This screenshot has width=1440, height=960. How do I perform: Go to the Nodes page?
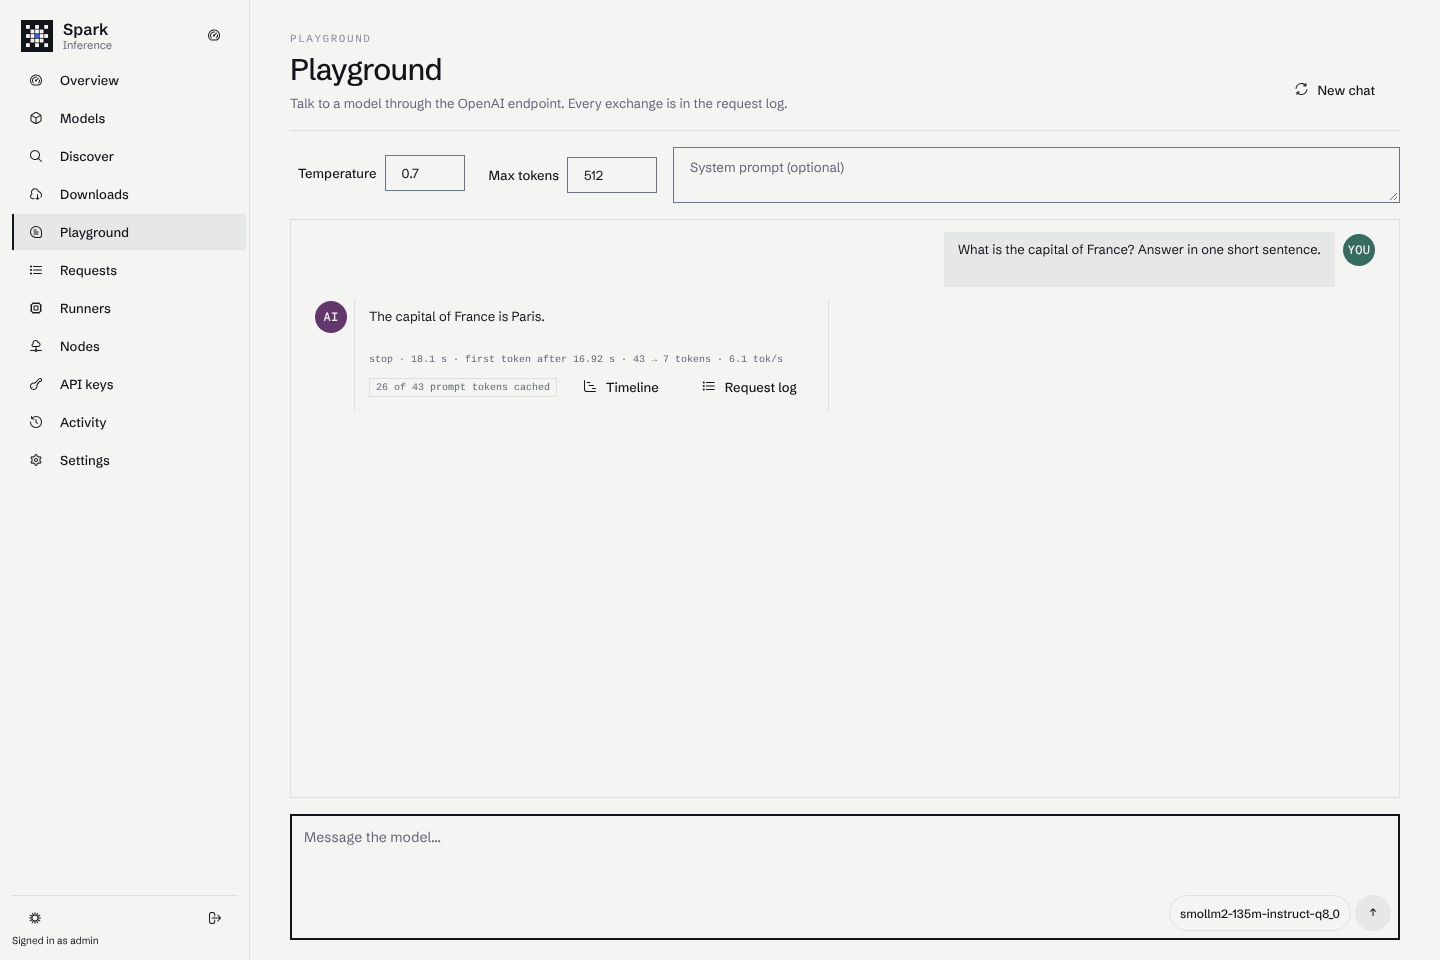pyautogui.click(x=129, y=346)
